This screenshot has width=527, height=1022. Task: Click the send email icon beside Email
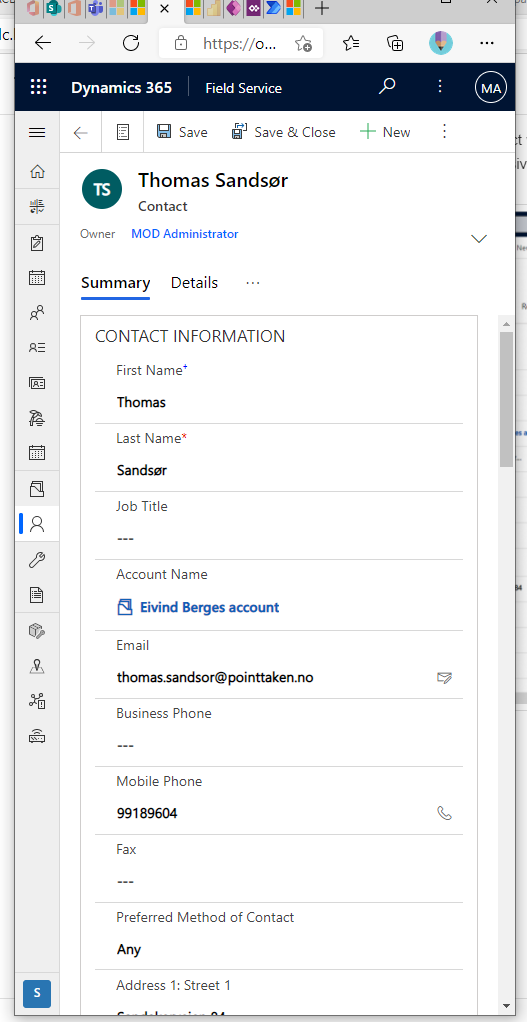[x=444, y=678]
